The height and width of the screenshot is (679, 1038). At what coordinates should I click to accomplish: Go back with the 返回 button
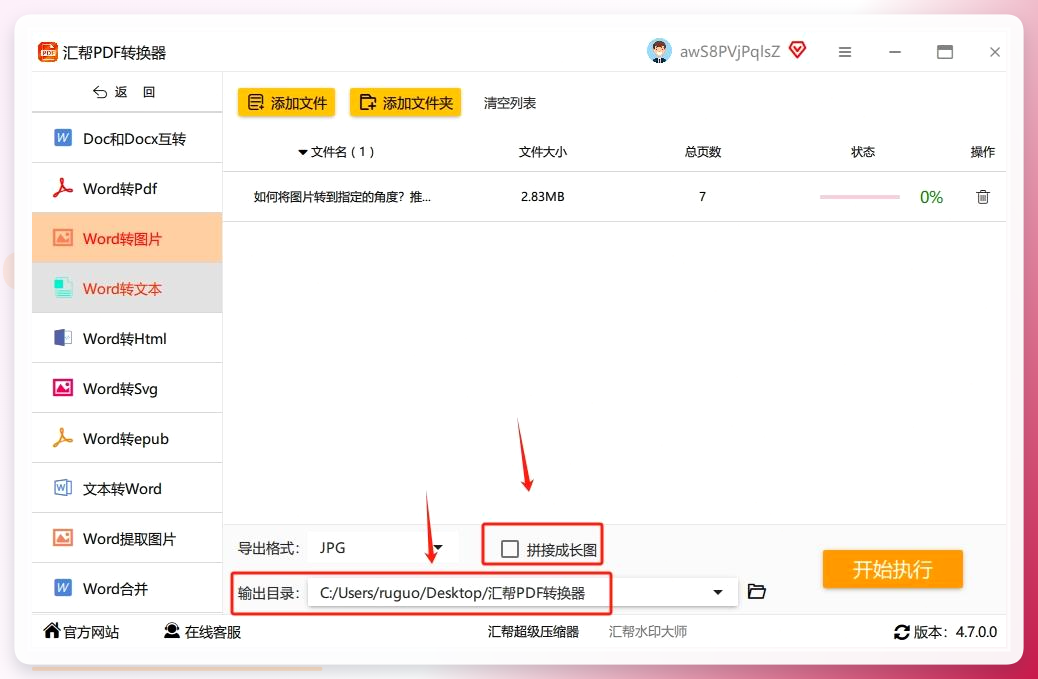(124, 92)
